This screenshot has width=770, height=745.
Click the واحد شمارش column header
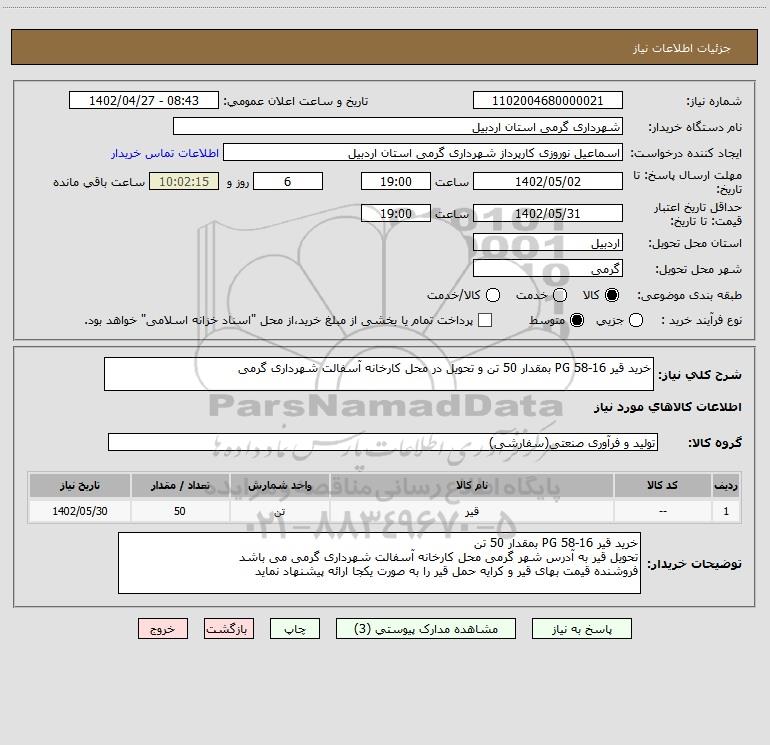279,485
